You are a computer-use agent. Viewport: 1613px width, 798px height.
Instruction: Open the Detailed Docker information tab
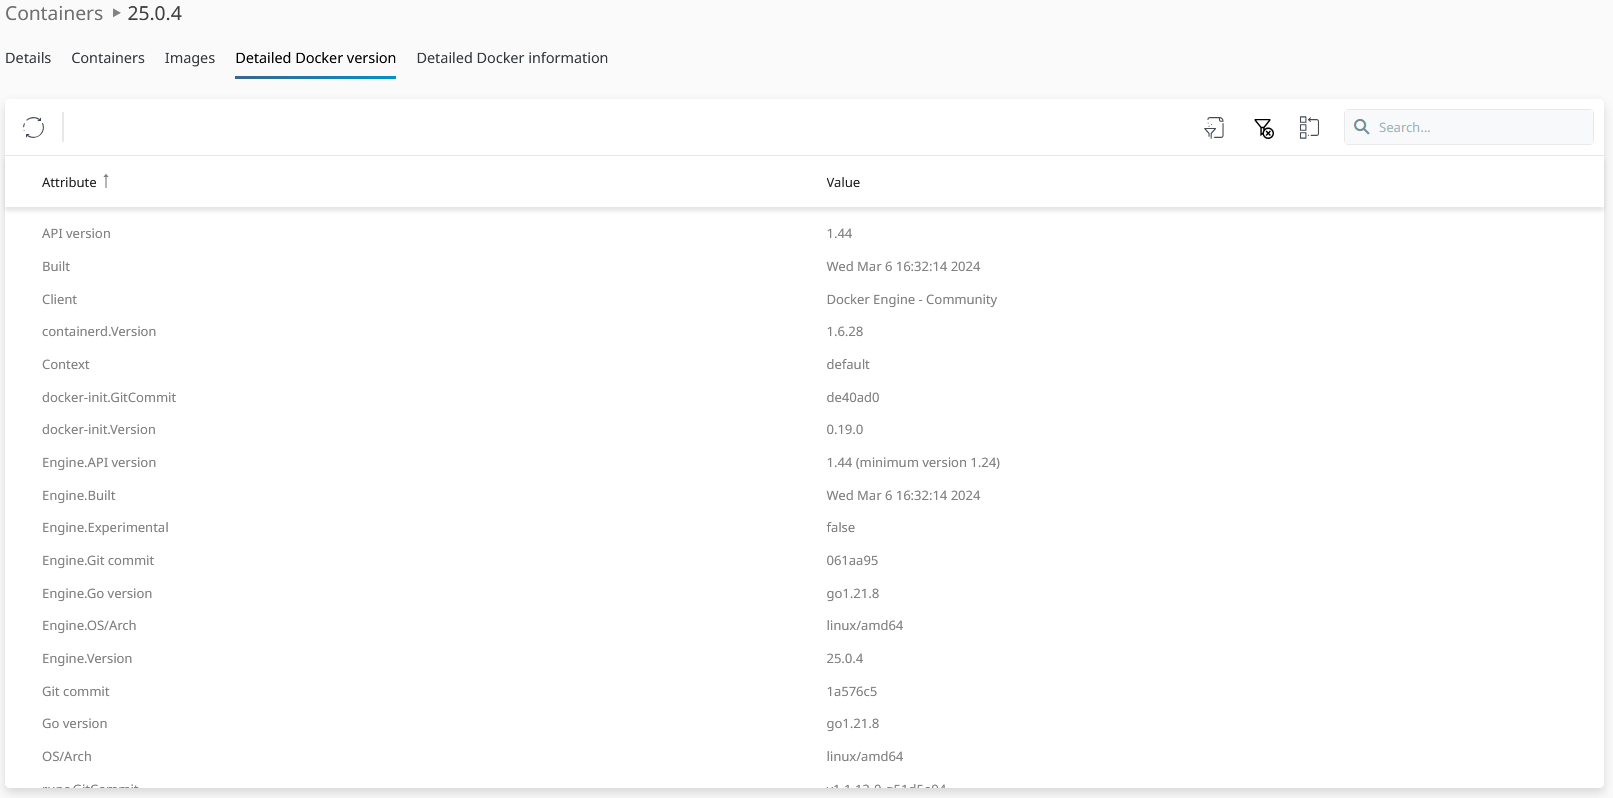click(x=512, y=58)
